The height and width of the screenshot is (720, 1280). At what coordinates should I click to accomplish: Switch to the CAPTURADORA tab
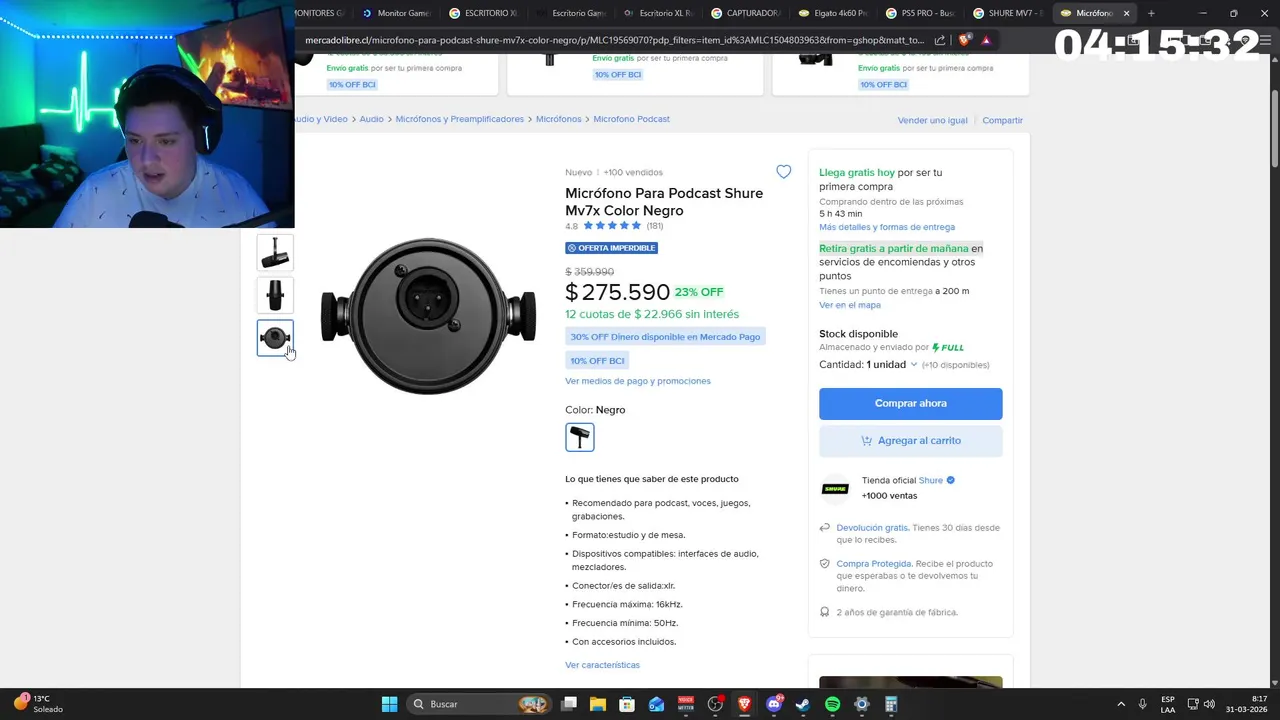tap(746, 13)
